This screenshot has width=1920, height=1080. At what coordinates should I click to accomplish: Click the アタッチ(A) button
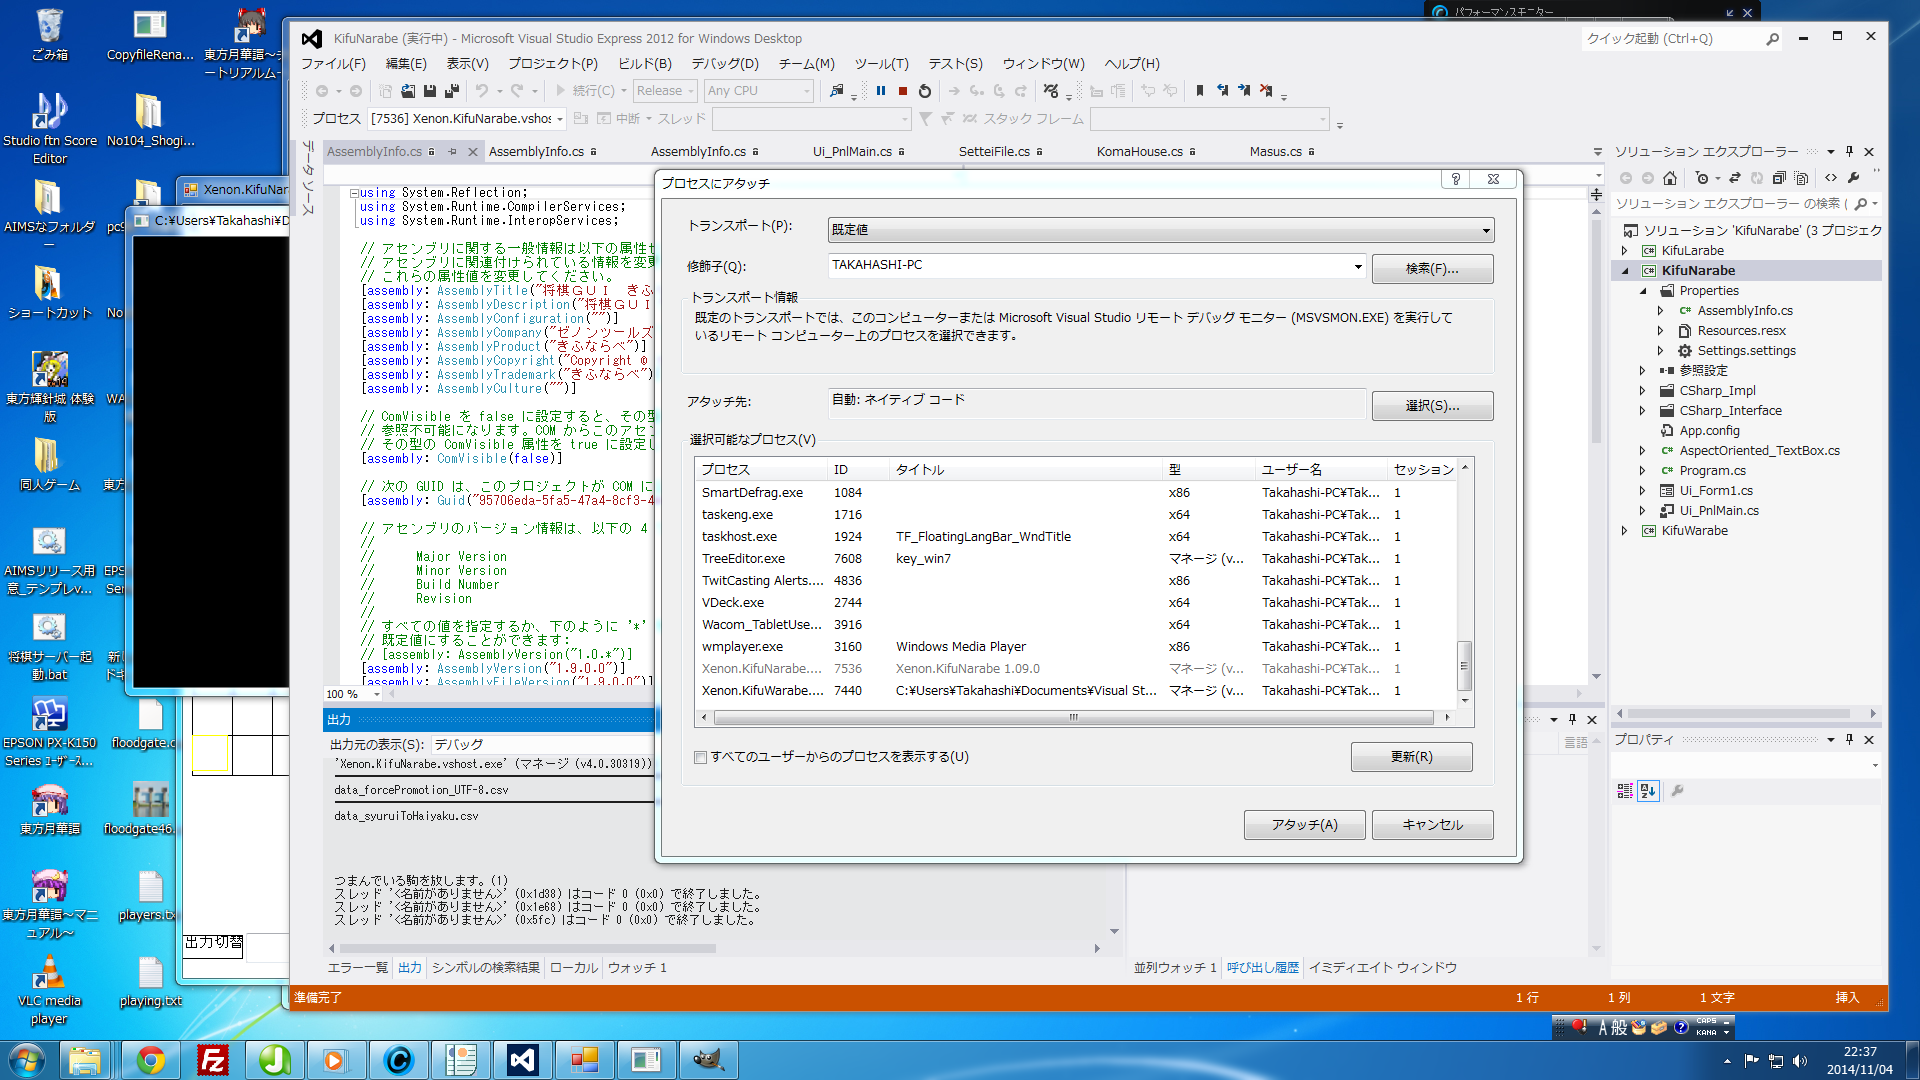click(1304, 825)
